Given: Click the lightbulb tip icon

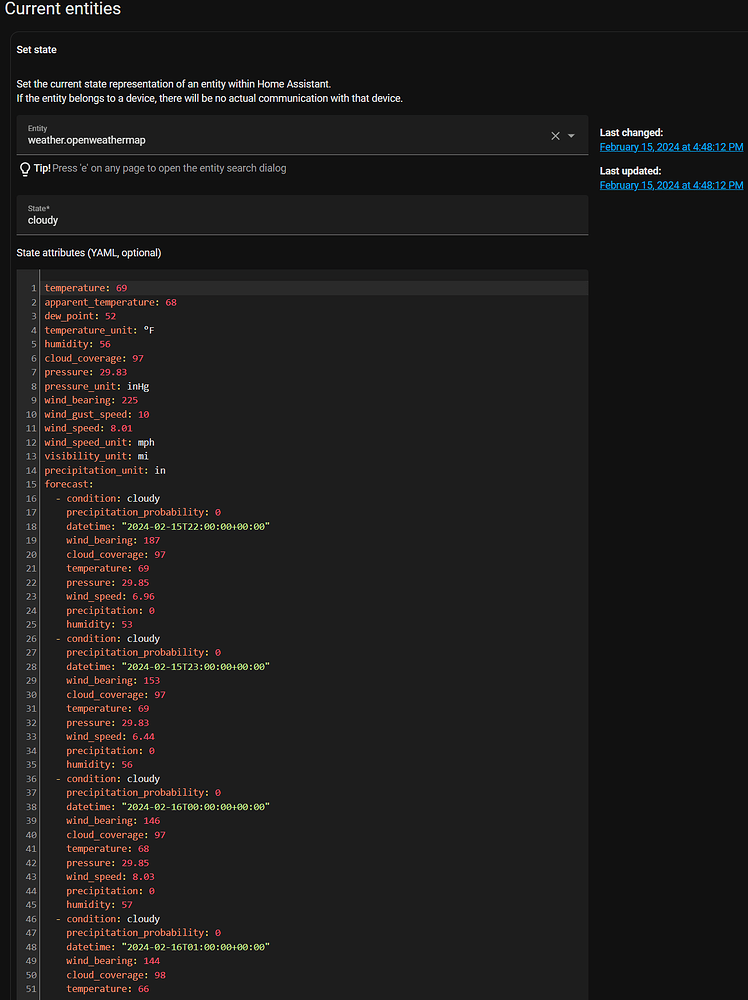Looking at the screenshot, I should click(x=25, y=169).
